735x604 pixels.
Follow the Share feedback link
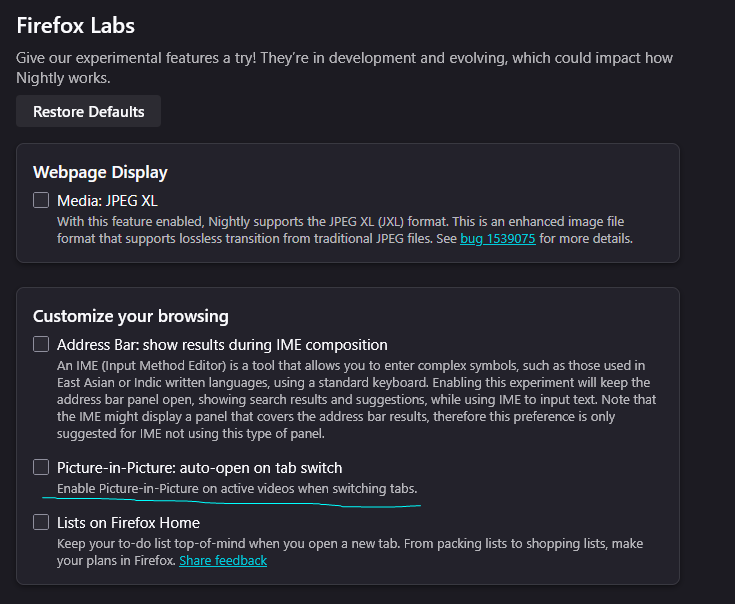223,561
